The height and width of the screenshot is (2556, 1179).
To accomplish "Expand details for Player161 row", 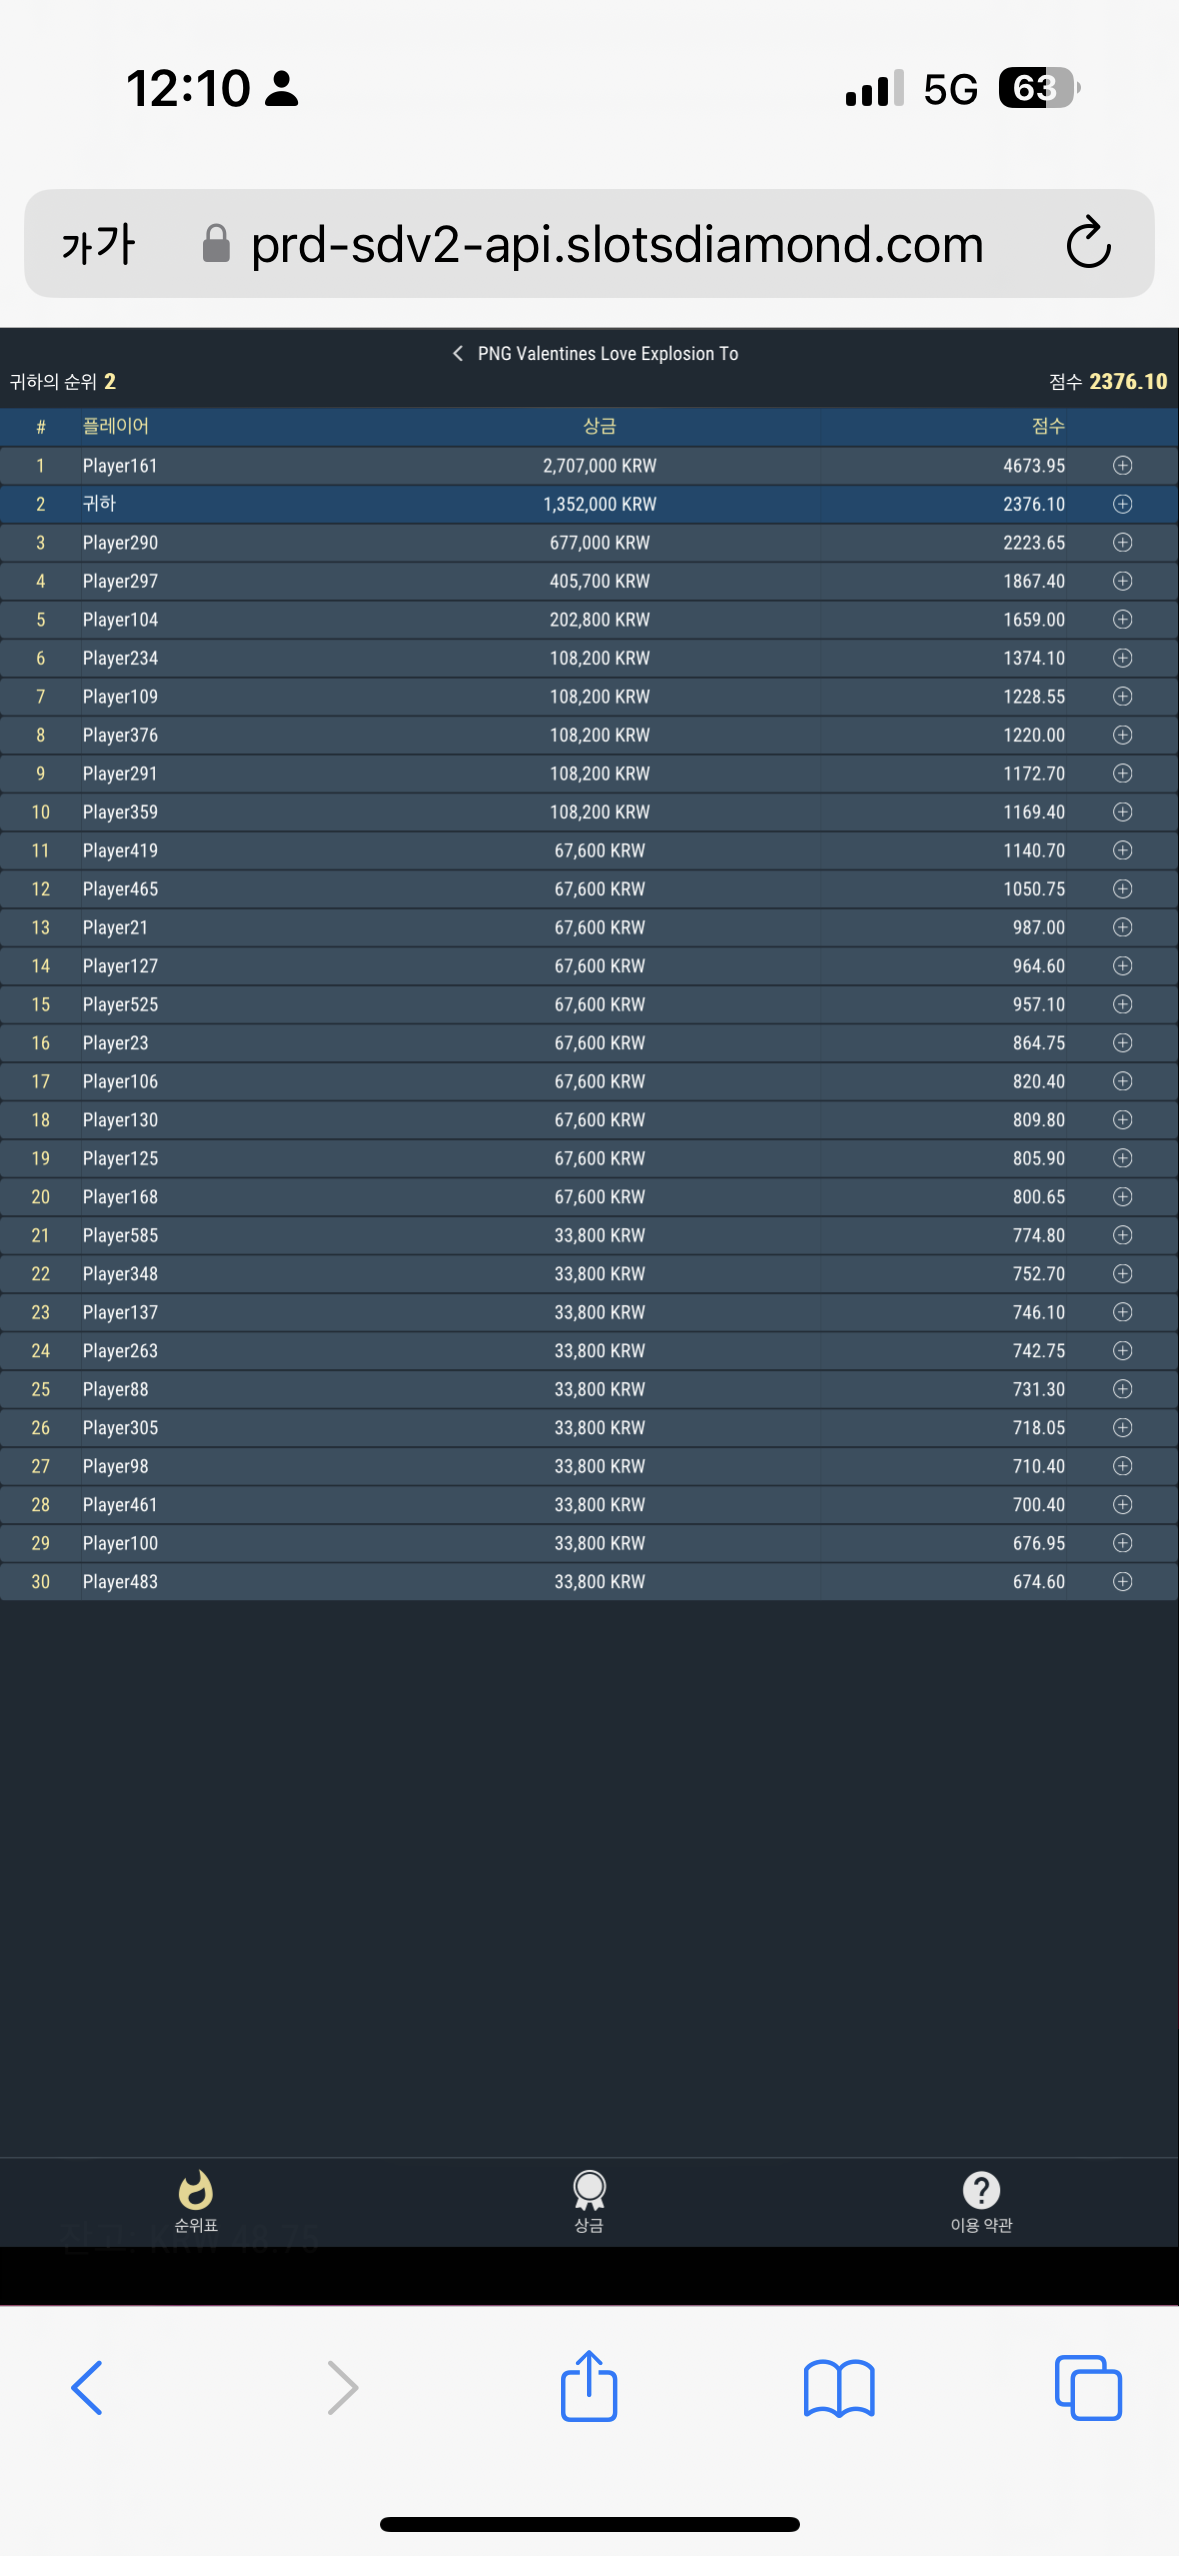I will [x=1122, y=465].
